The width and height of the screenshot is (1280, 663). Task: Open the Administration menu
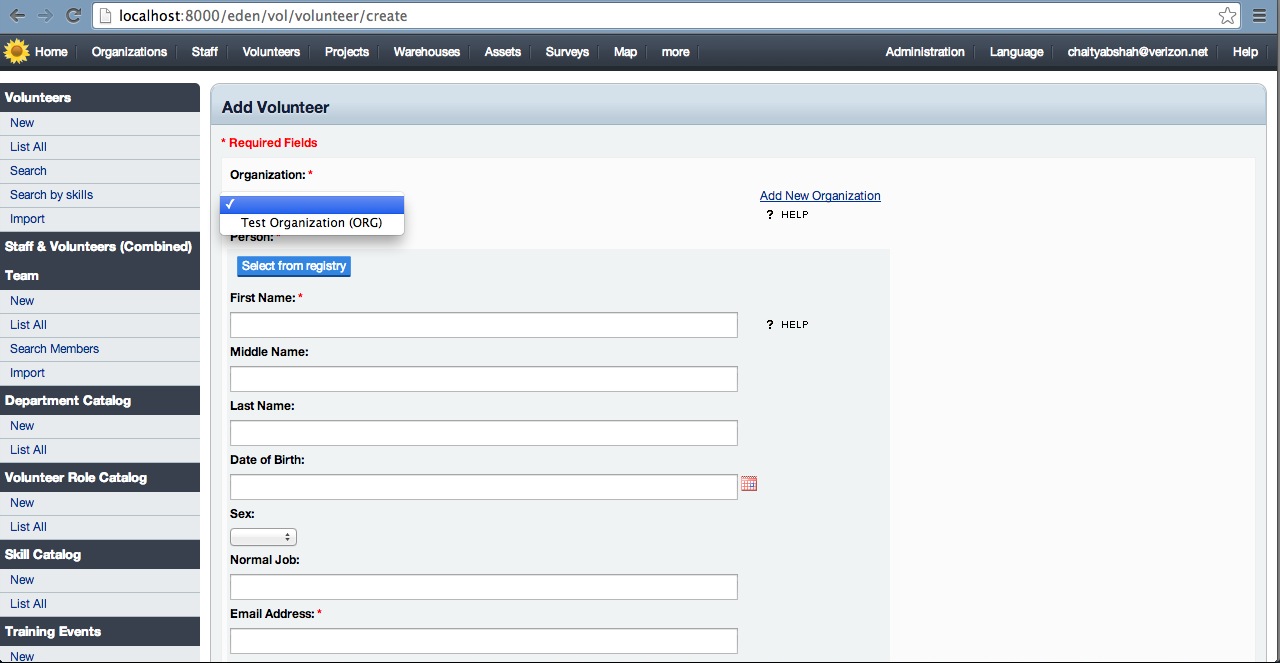click(x=925, y=52)
